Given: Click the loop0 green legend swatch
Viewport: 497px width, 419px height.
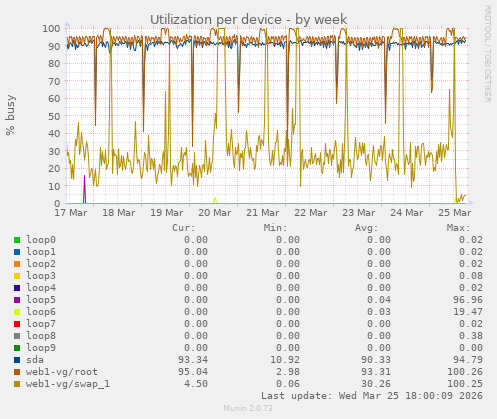Looking at the screenshot, I should (x=17, y=240).
